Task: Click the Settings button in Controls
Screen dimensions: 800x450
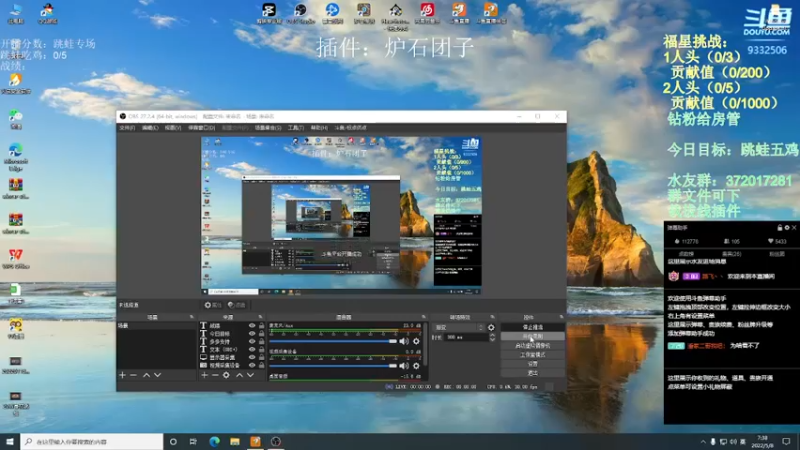Action: 533,364
